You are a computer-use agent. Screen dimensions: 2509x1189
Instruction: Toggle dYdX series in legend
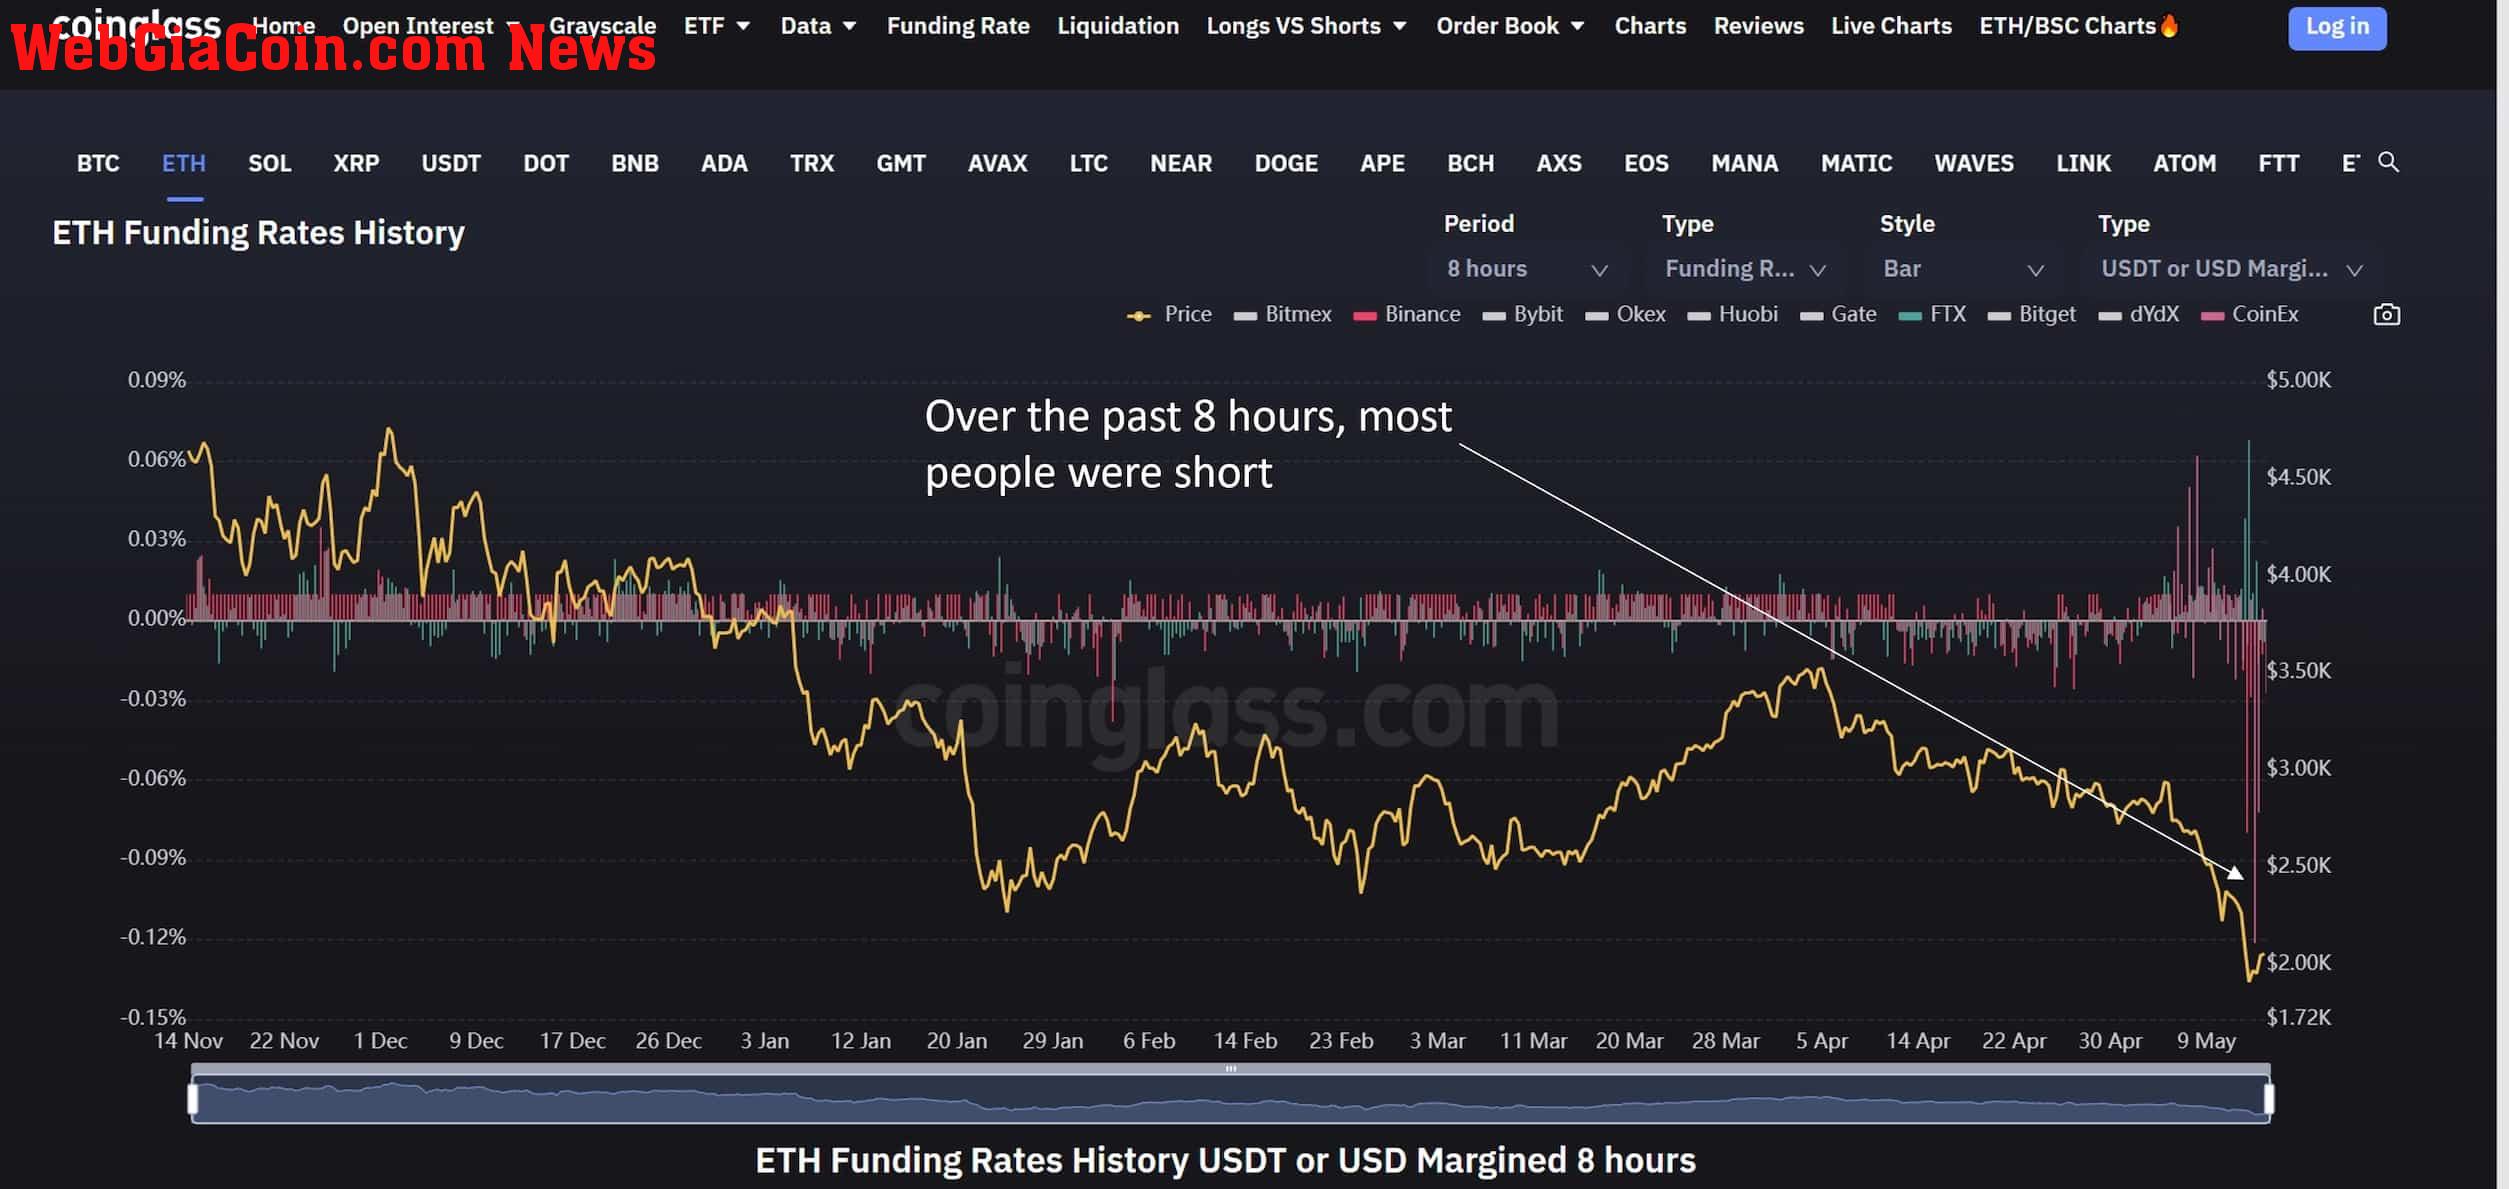coord(2138,314)
